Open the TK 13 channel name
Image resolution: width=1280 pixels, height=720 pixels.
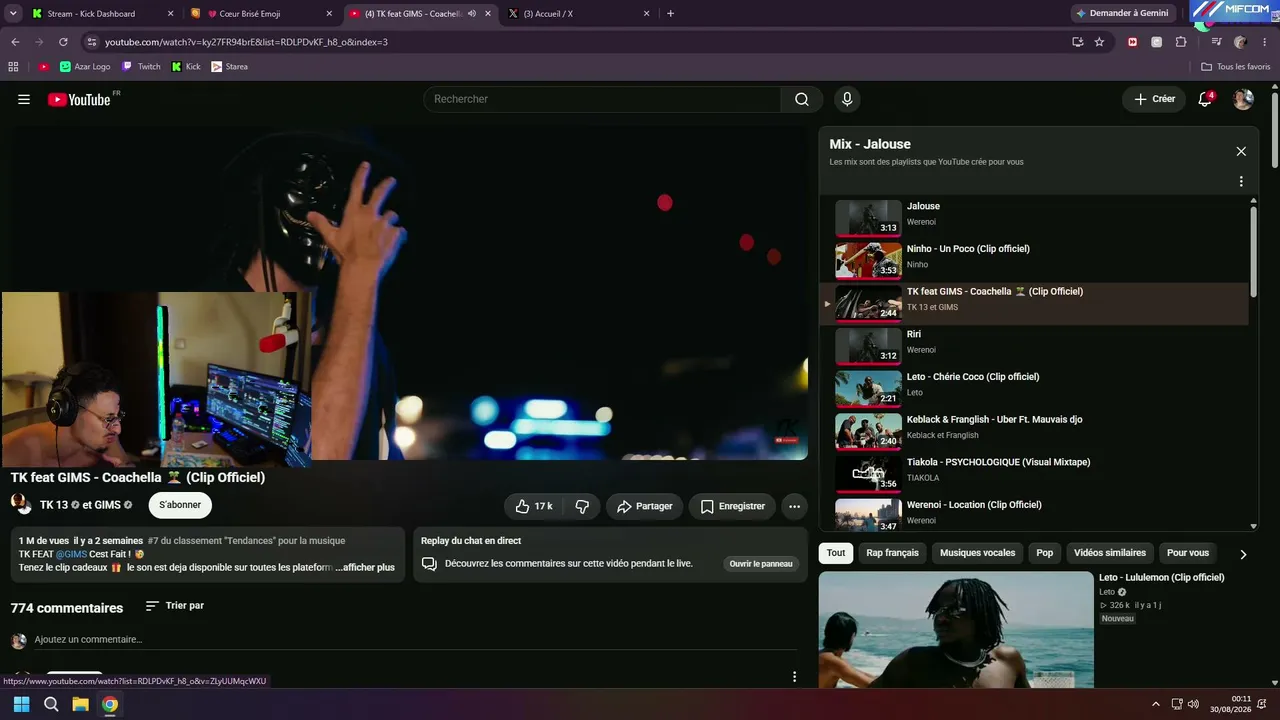[54, 505]
